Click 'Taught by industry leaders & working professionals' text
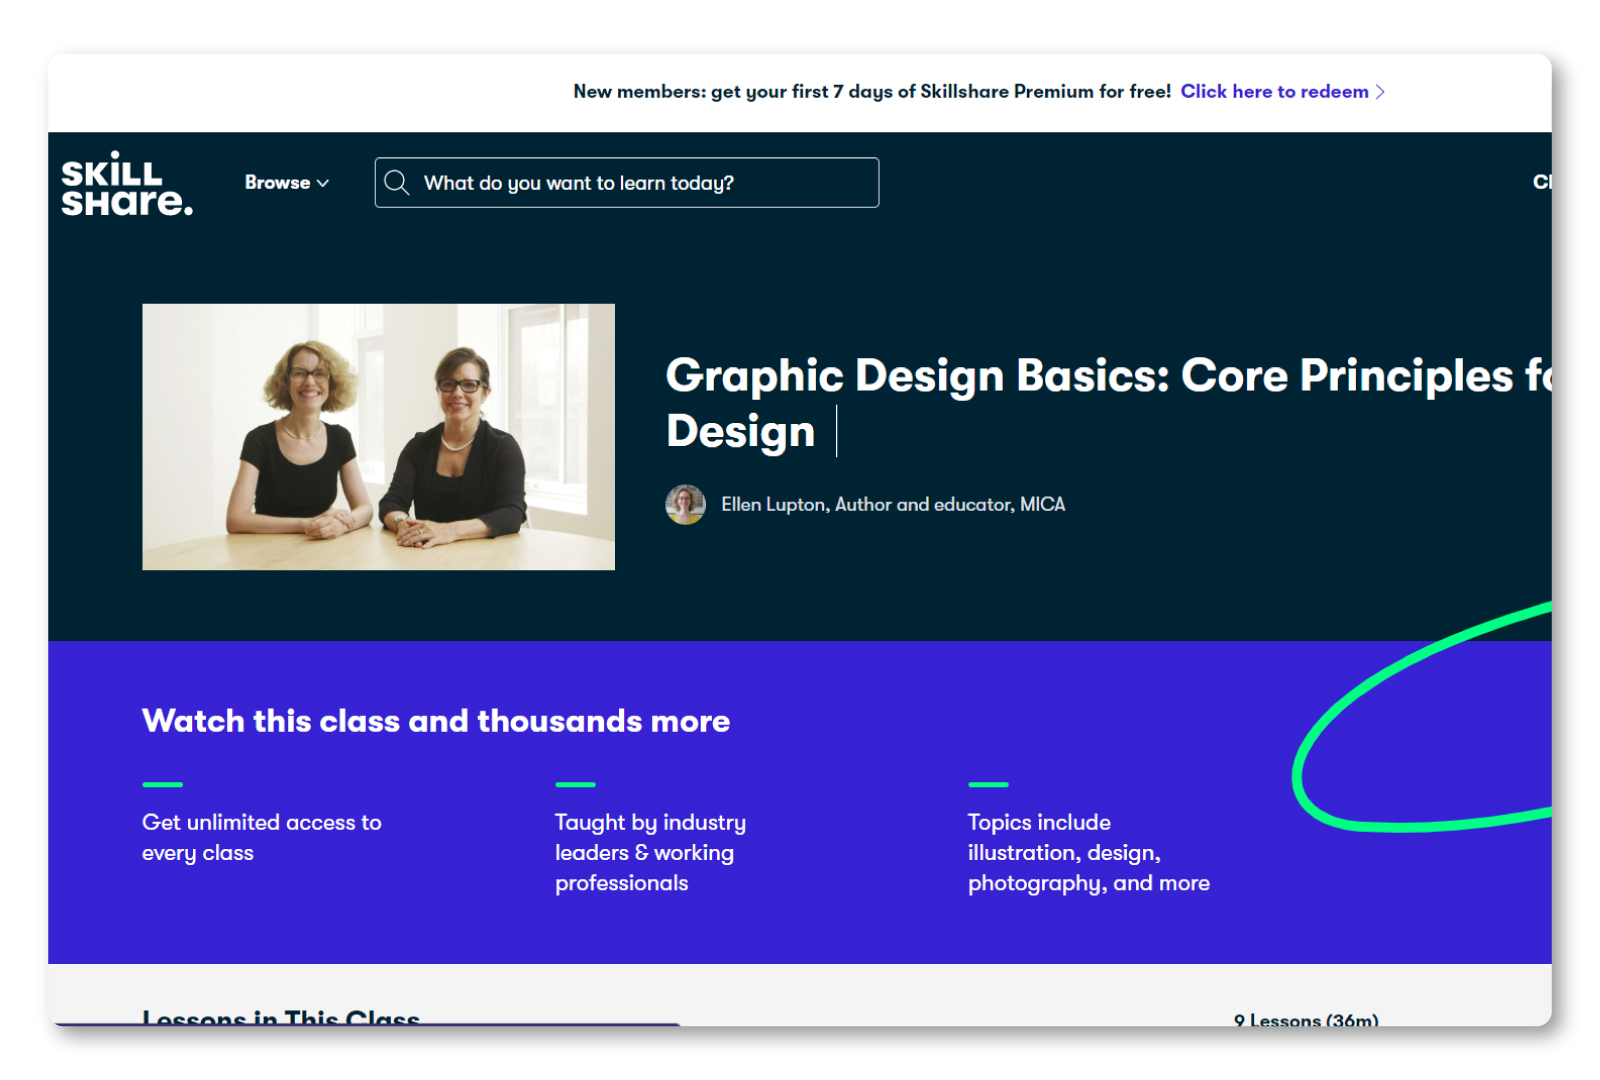Image resolution: width=1600 pixels, height=1080 pixels. [651, 852]
